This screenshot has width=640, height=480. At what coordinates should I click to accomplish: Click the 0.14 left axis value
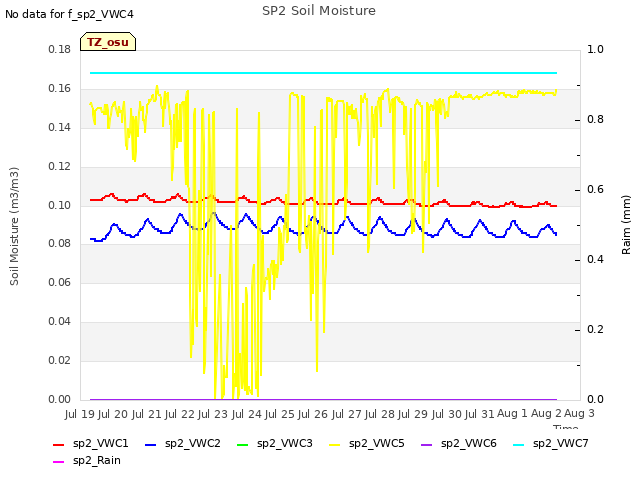click(x=60, y=128)
